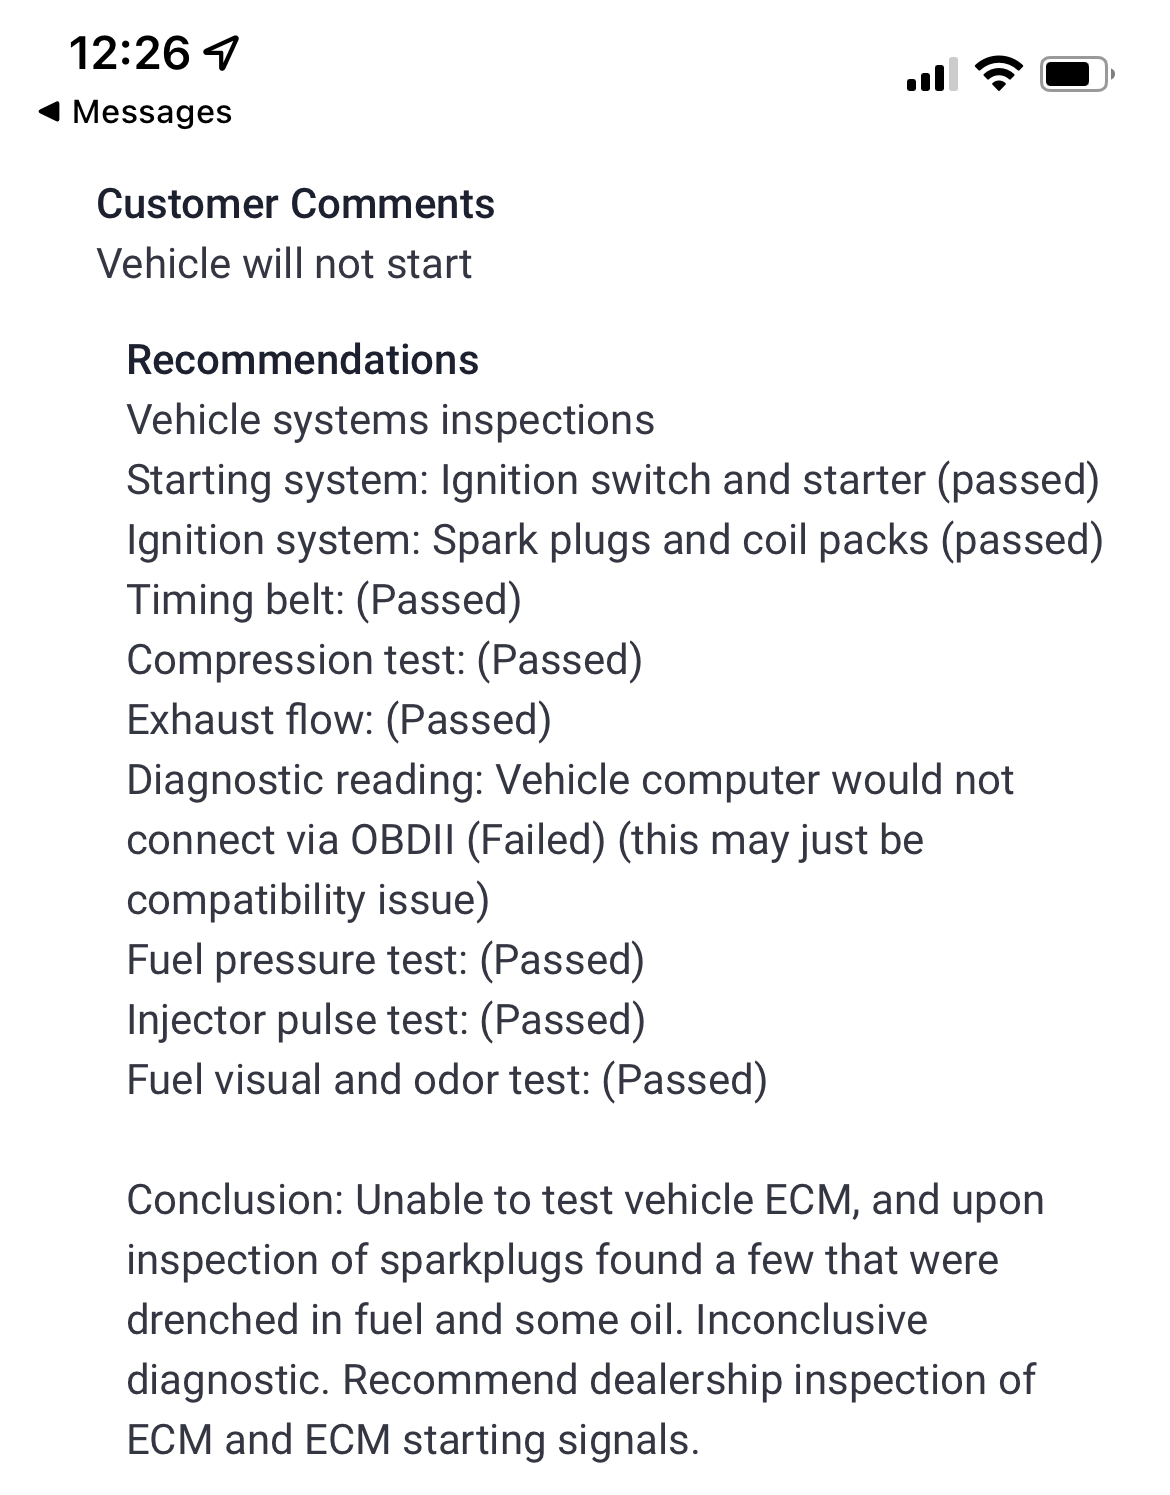The width and height of the screenshot is (1170, 1495).
Task: Click the OBDII '(Failed)' text
Action: point(536,840)
